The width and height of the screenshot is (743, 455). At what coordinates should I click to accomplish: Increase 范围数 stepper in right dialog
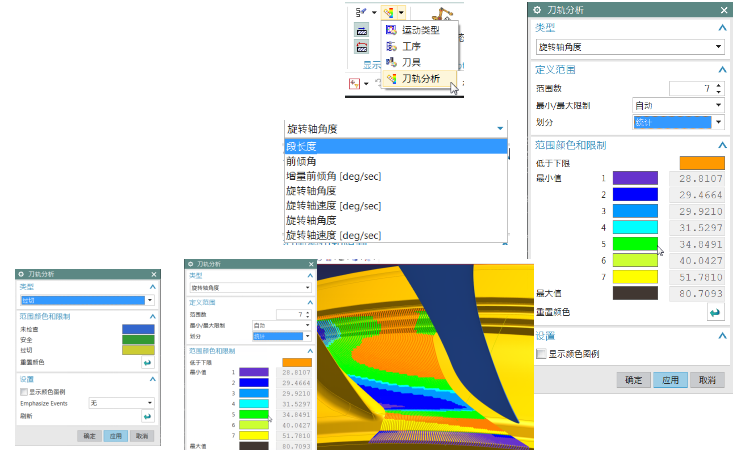(719, 86)
